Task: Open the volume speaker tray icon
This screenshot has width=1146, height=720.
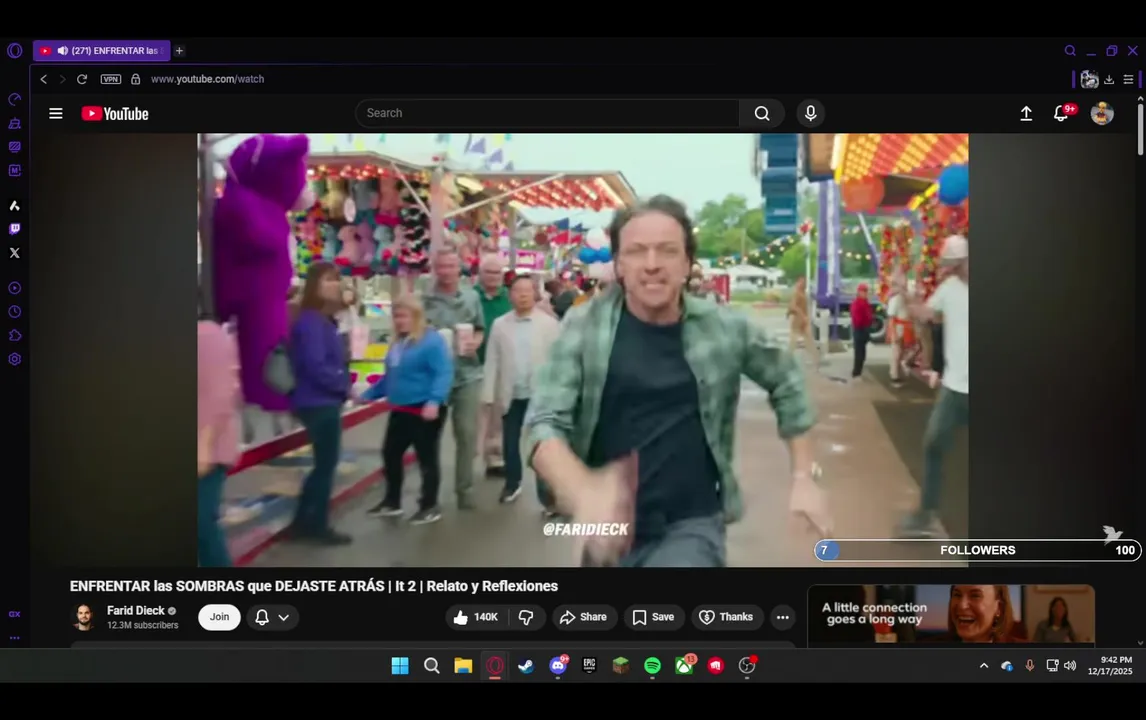Action: (1070, 665)
